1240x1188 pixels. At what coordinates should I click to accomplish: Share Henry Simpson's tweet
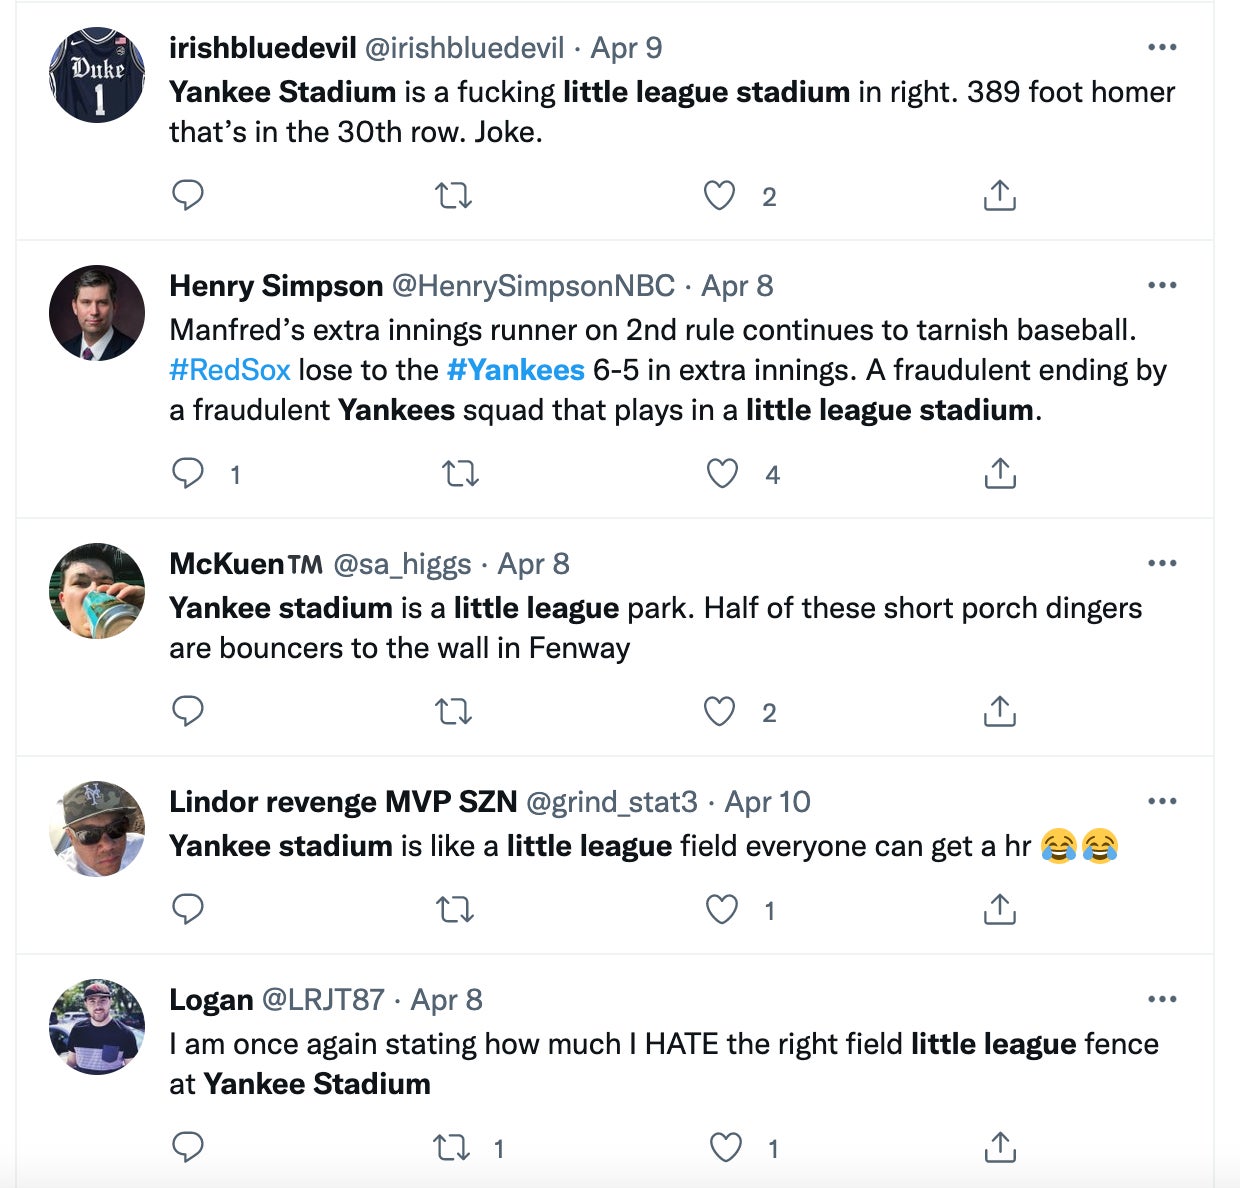[999, 473]
